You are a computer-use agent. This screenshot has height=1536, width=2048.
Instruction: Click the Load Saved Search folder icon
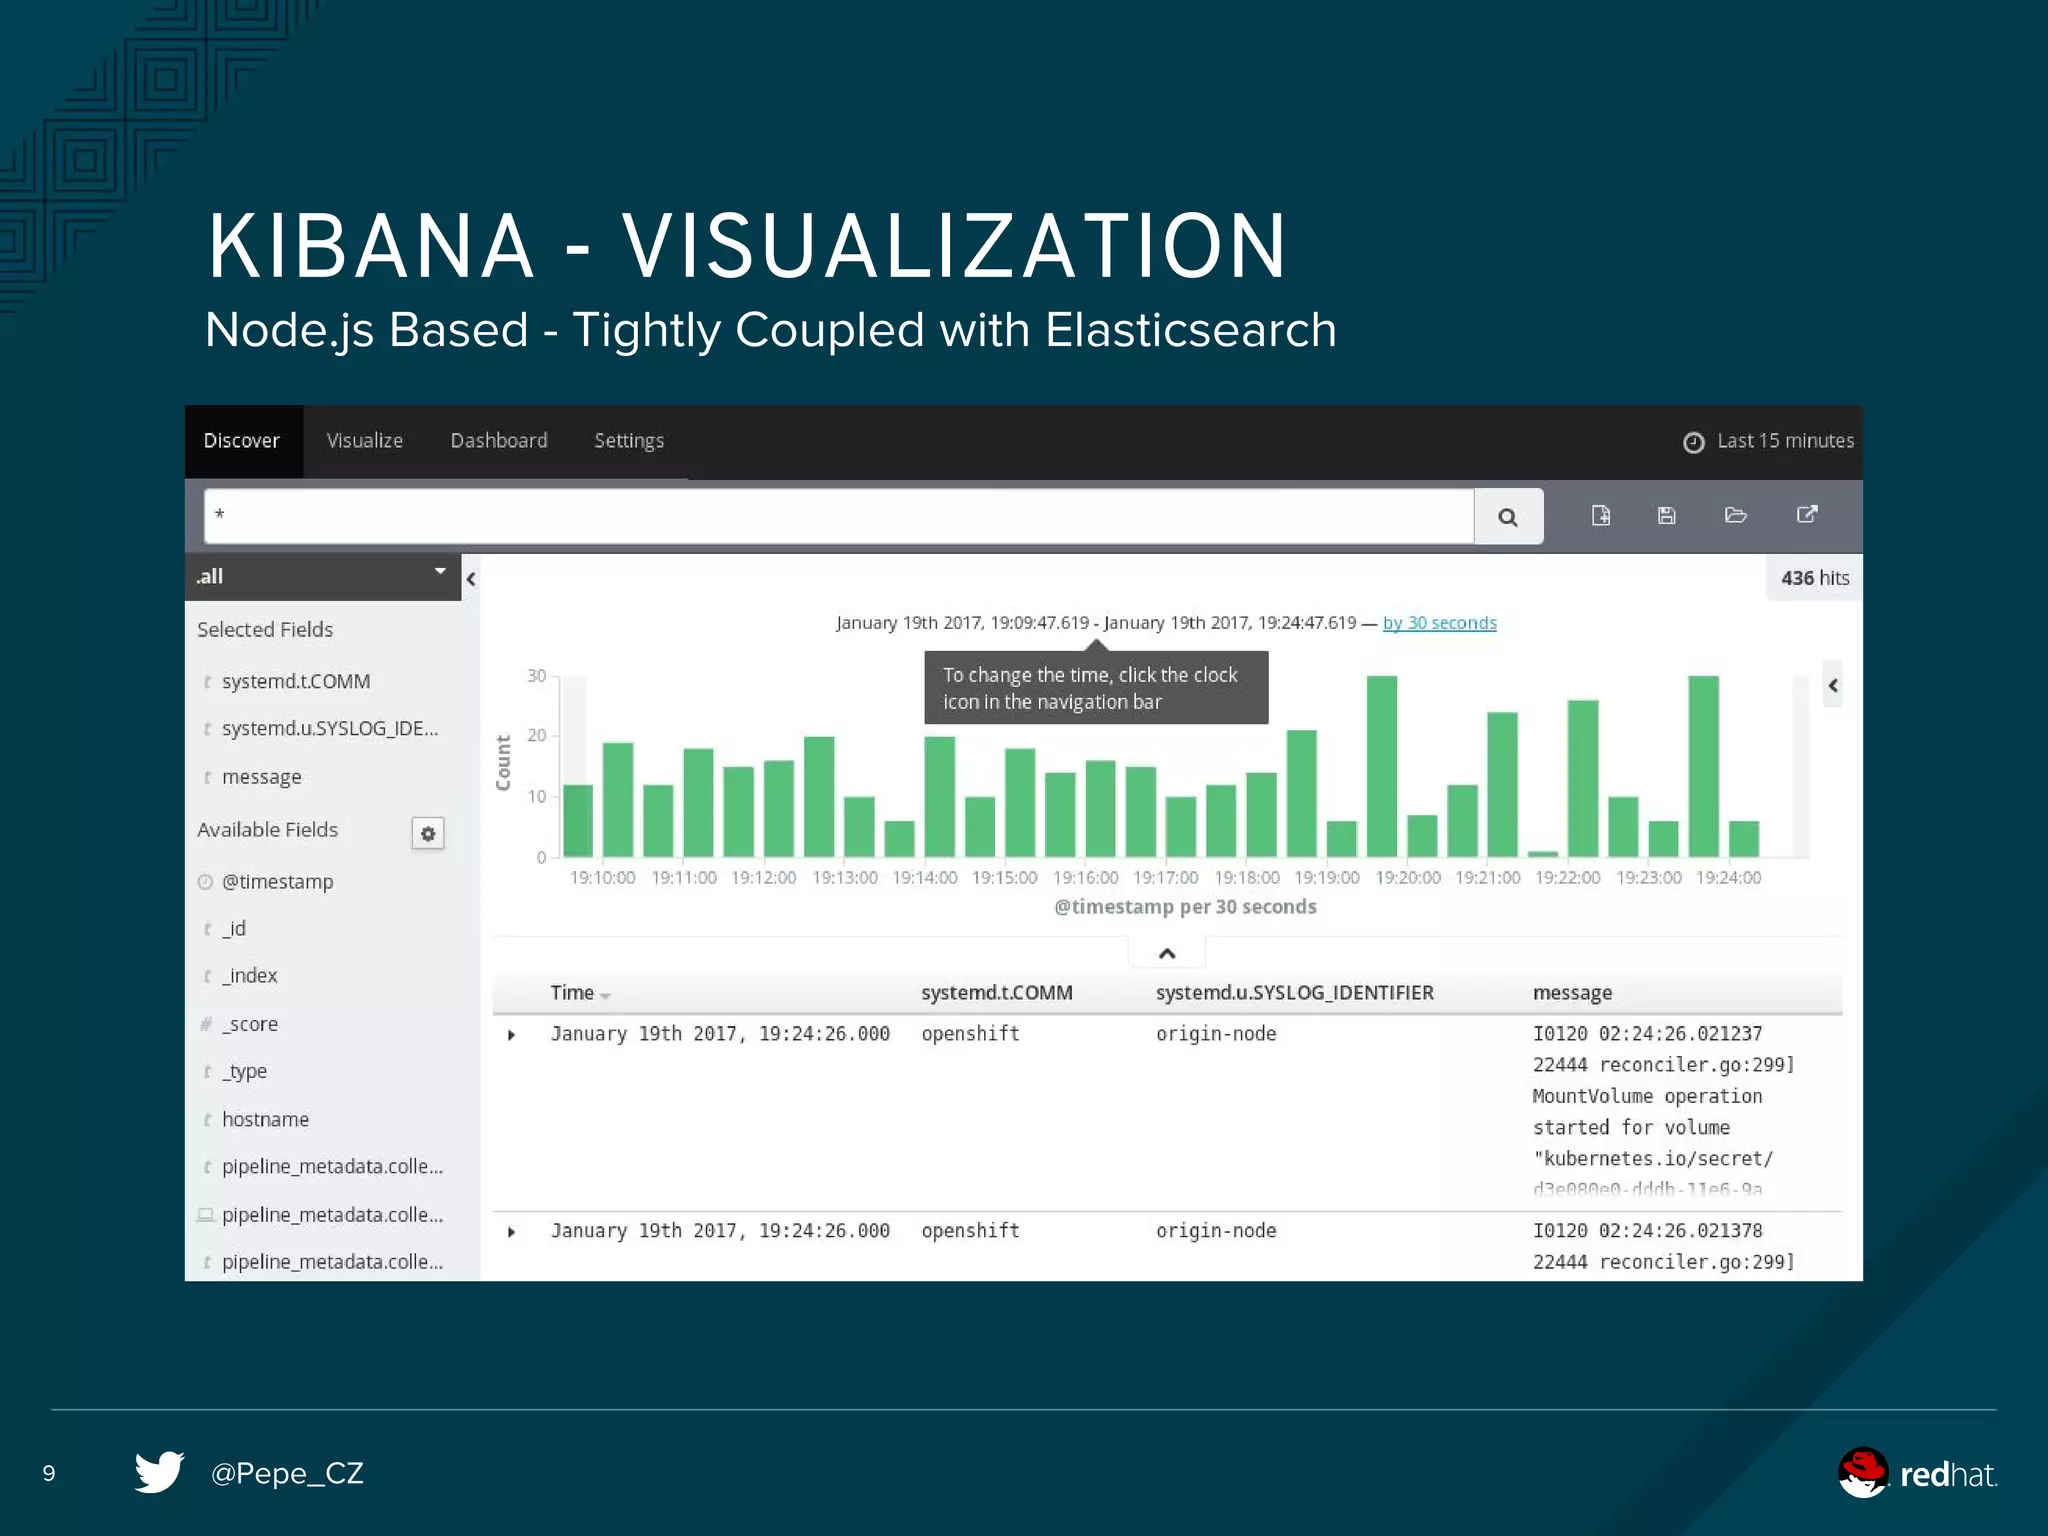[x=1736, y=515]
